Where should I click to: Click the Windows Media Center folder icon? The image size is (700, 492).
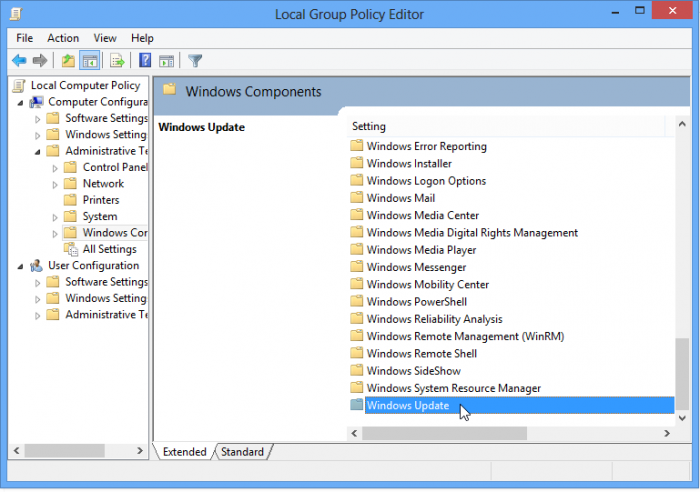point(356,215)
